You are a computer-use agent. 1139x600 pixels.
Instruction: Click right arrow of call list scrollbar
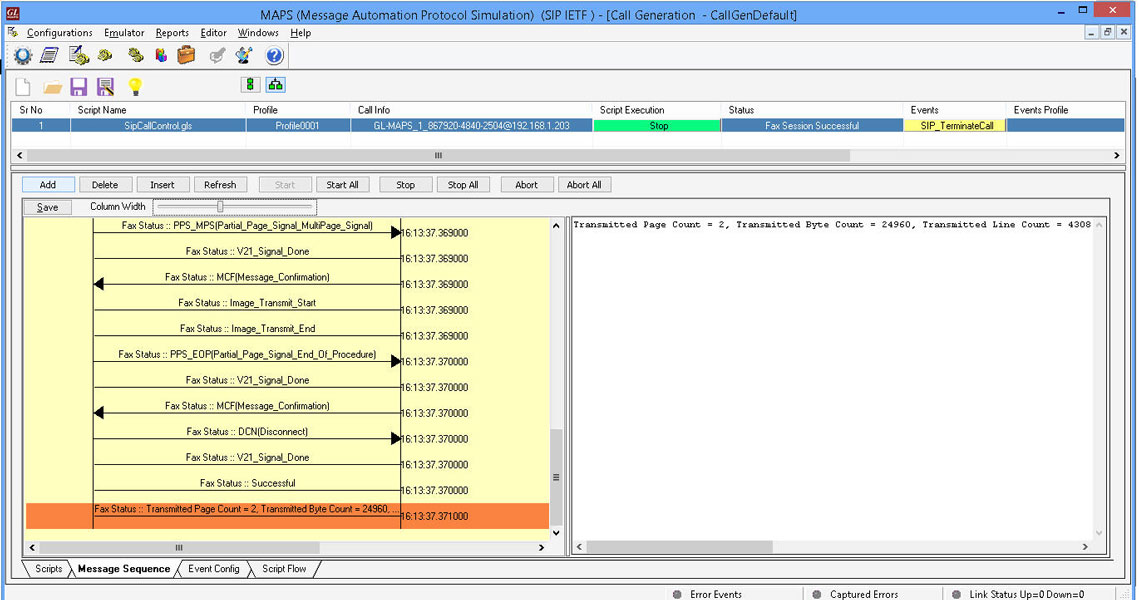point(1116,155)
